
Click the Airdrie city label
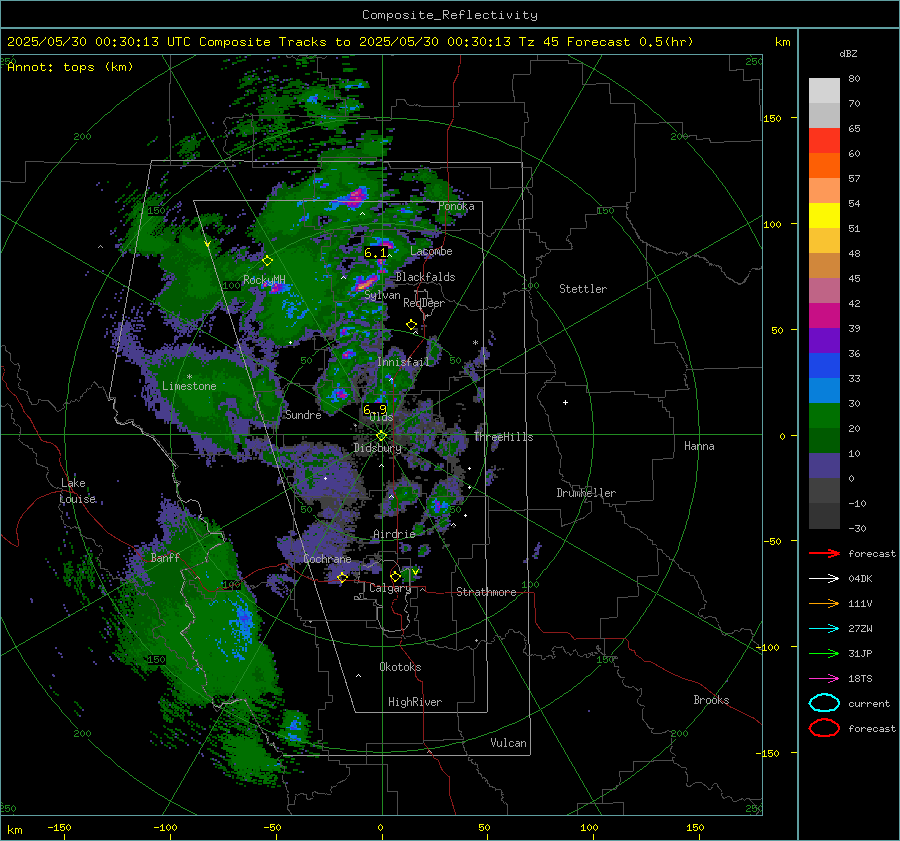pos(394,534)
